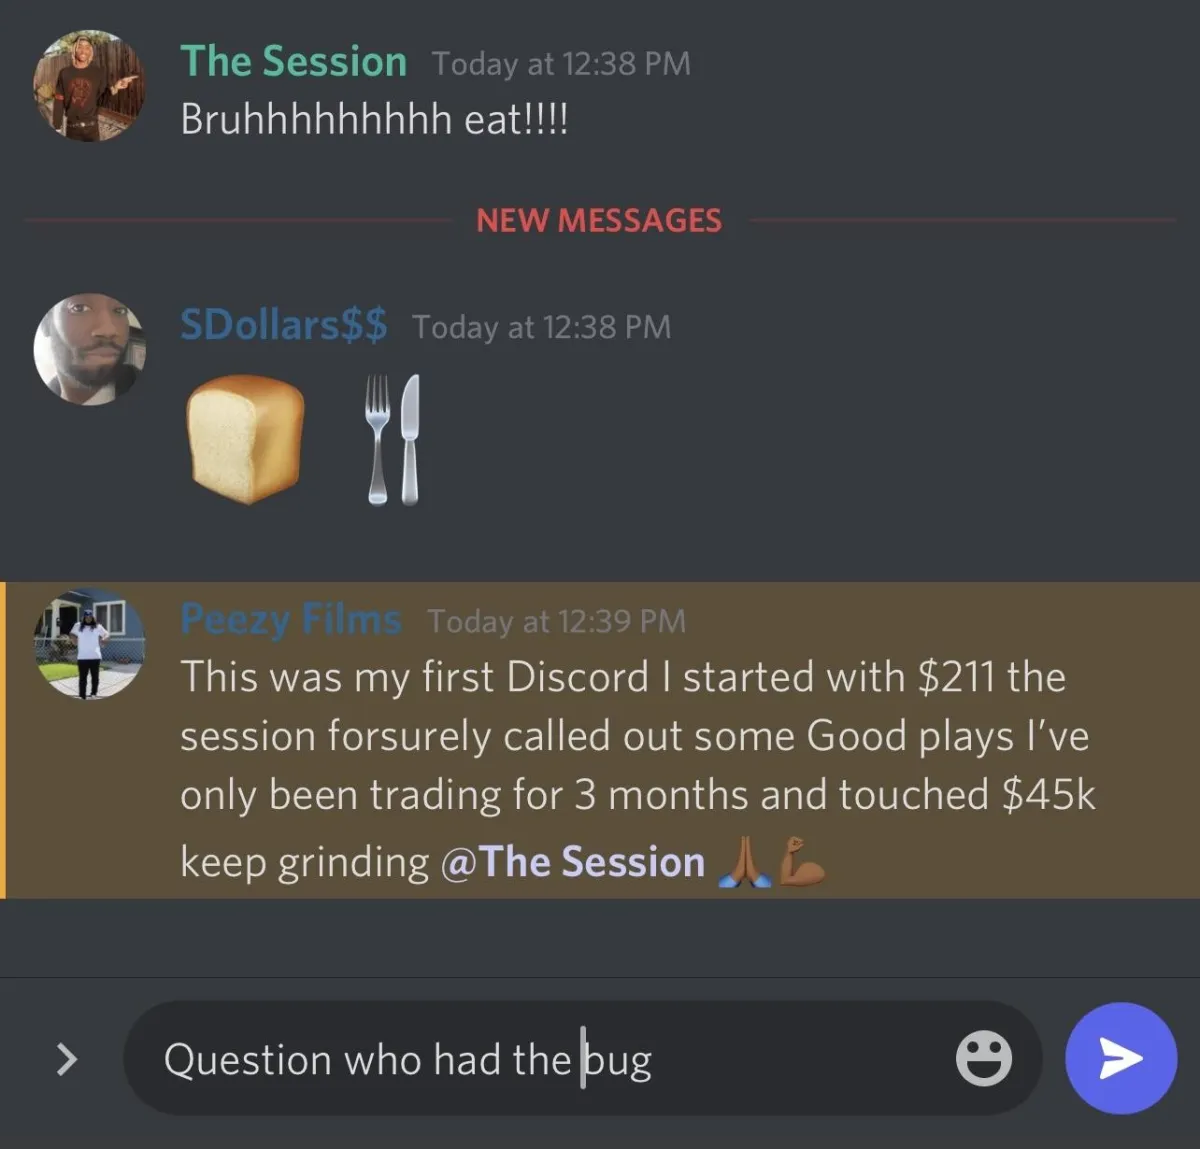Tap the flexed biceps emoji
Image resolution: width=1200 pixels, height=1149 pixels.
(802, 862)
